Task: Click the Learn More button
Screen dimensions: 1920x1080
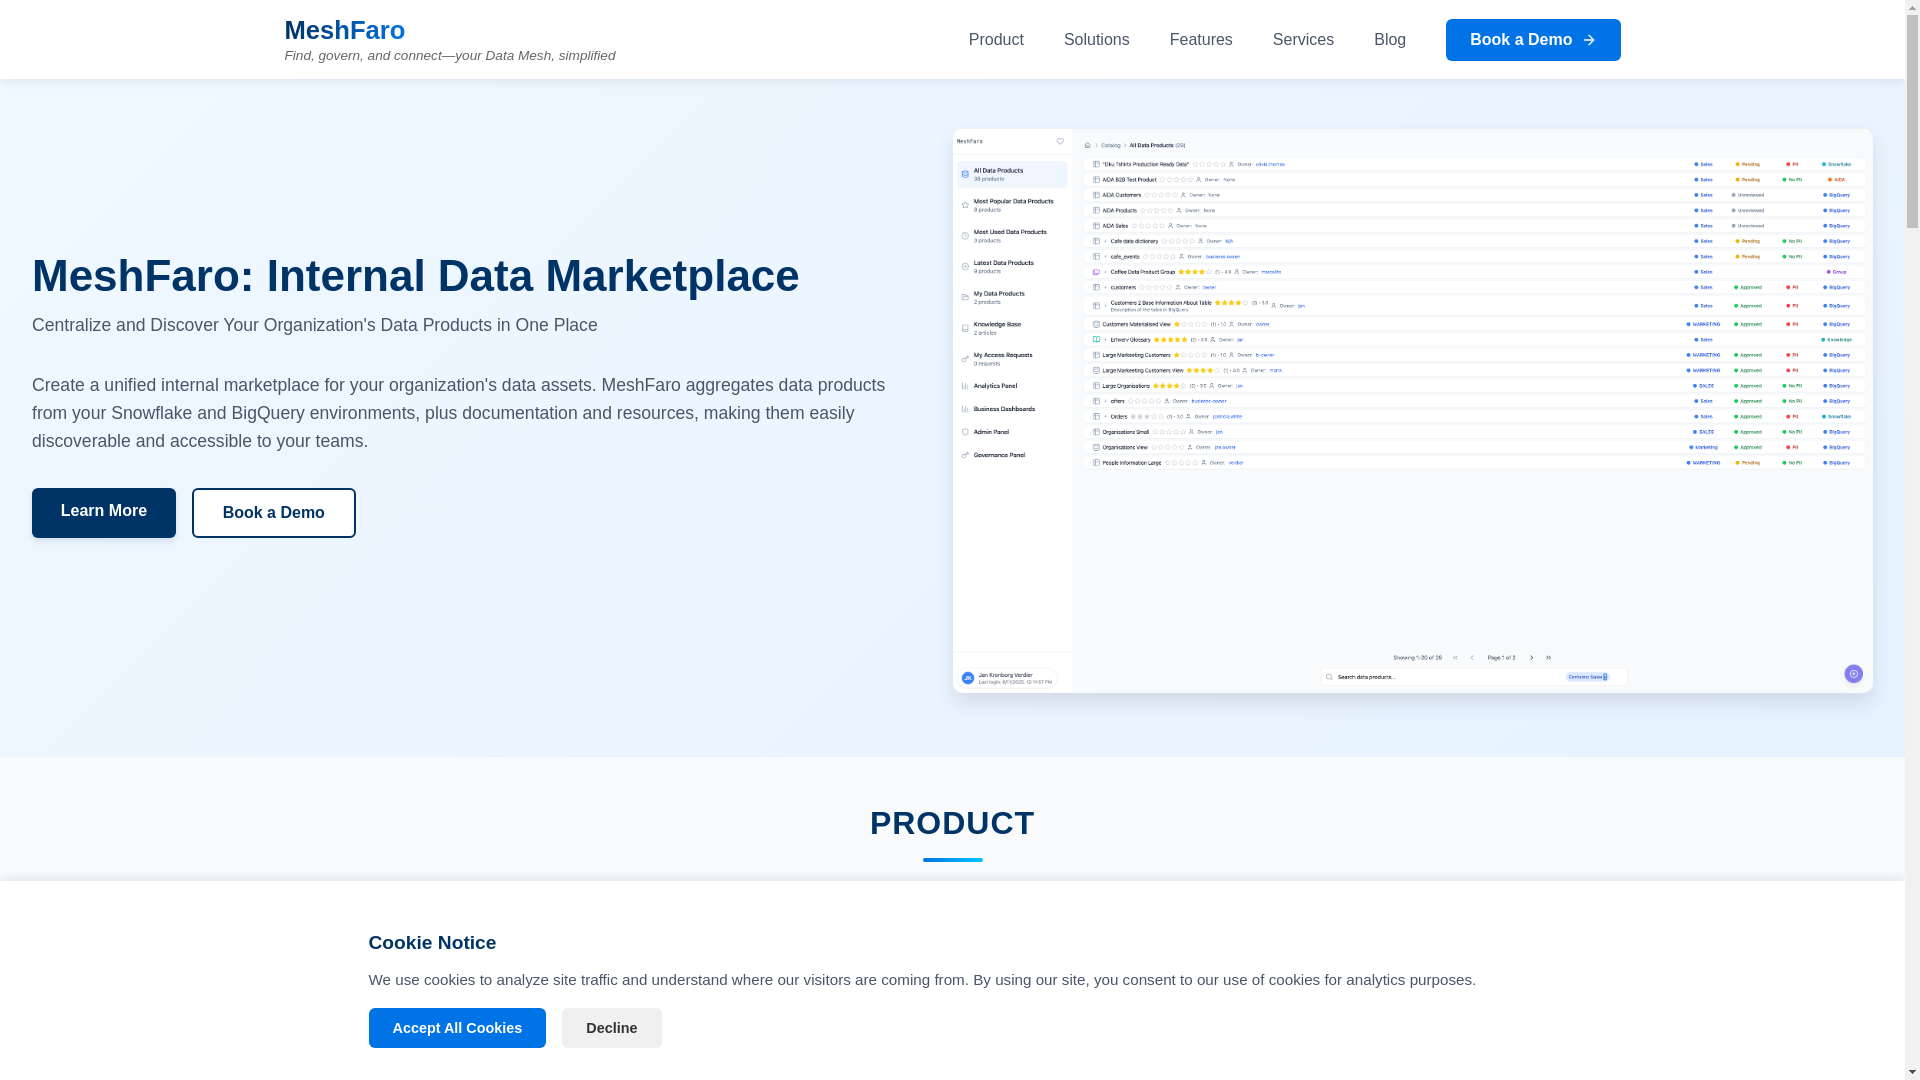Action: pos(104,512)
